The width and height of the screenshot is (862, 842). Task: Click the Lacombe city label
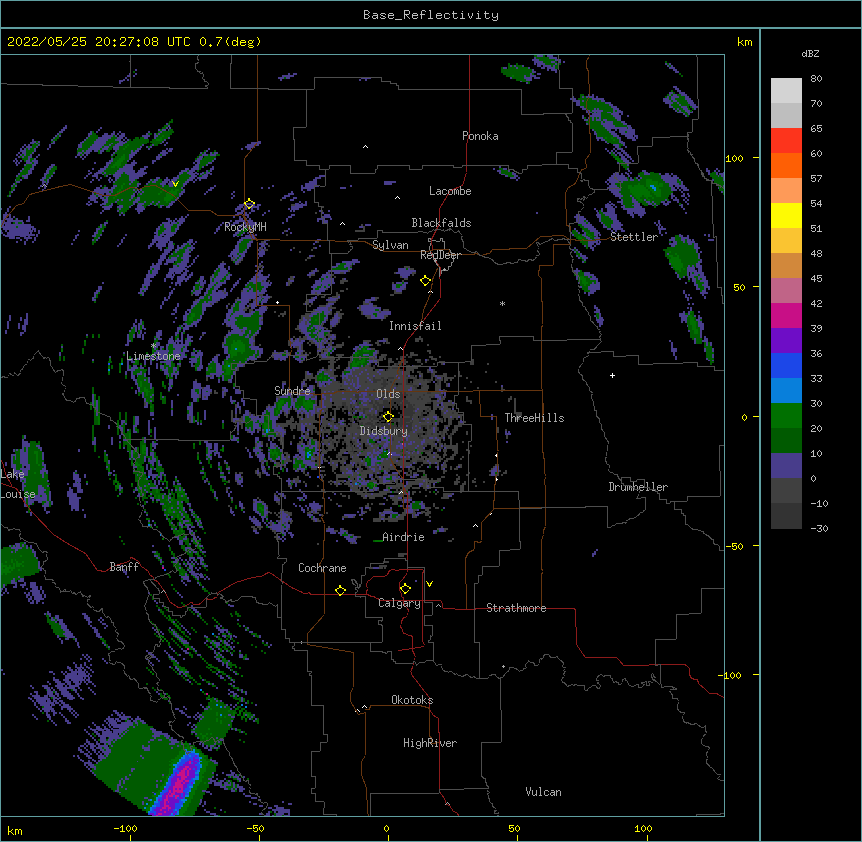click(x=450, y=191)
